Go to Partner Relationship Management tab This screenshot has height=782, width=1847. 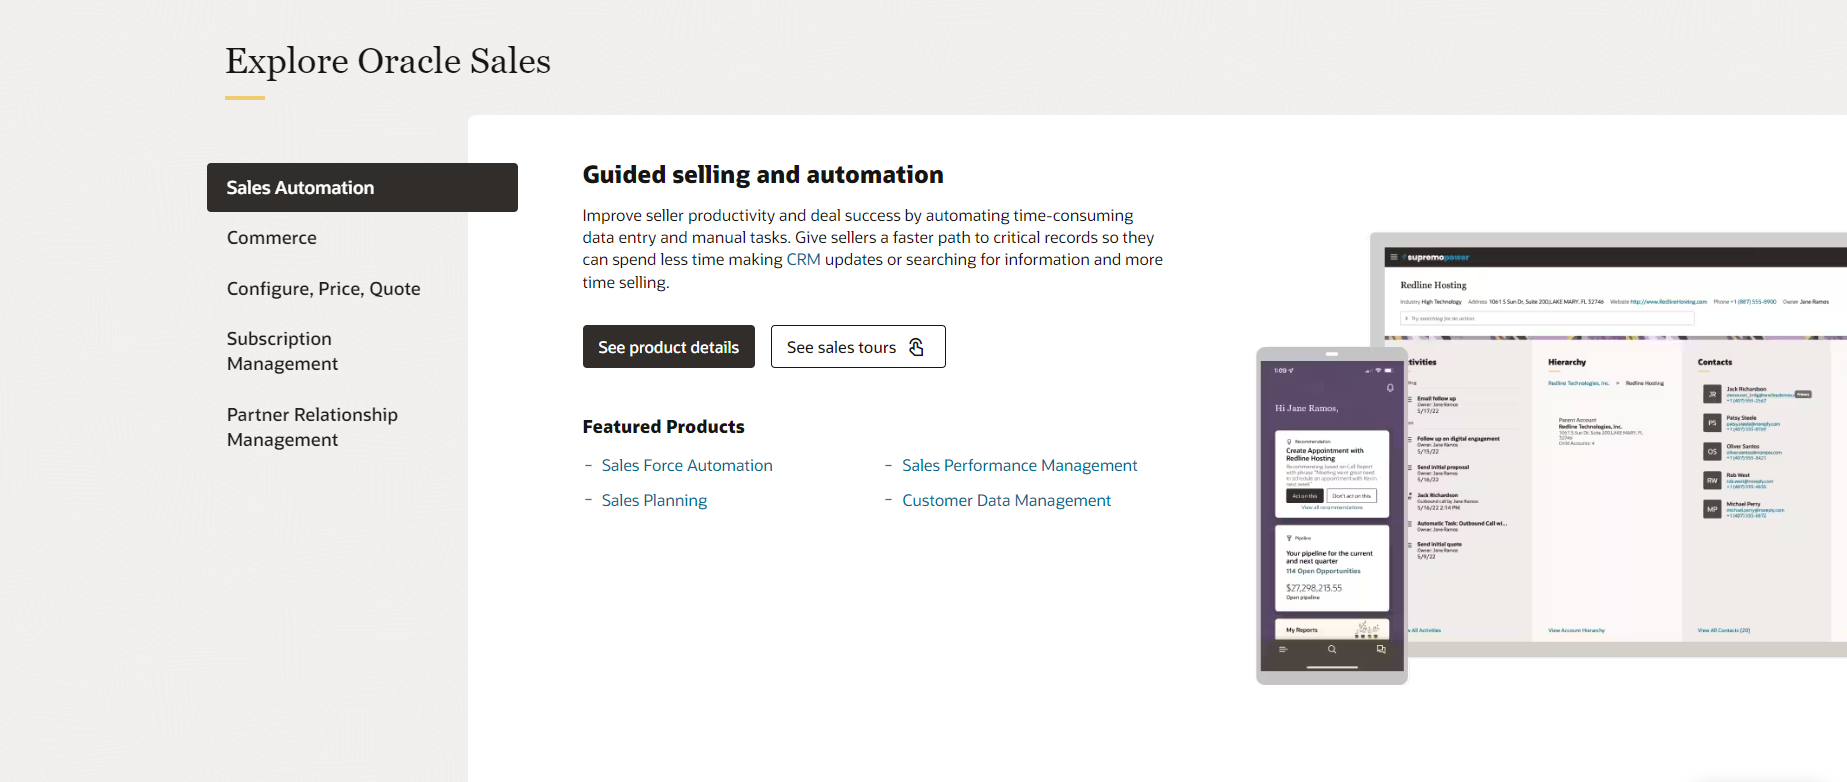click(x=312, y=427)
